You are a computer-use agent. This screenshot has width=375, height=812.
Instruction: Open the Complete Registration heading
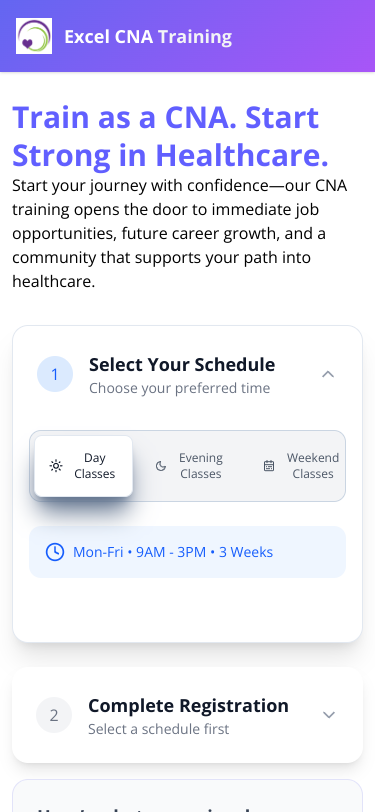pos(189,706)
